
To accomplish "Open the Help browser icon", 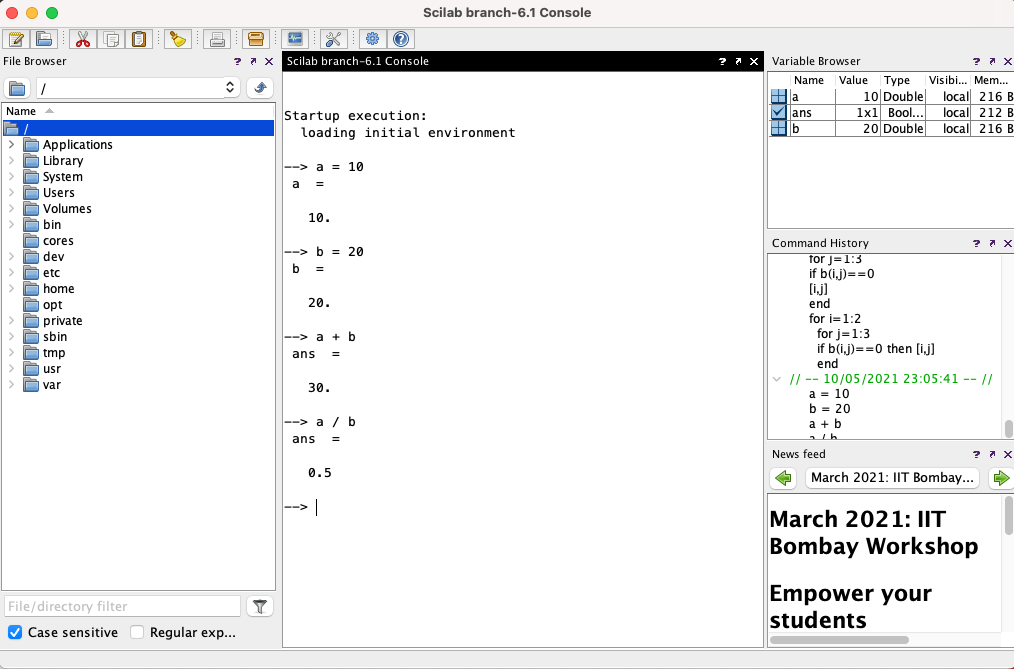I will tap(401, 39).
